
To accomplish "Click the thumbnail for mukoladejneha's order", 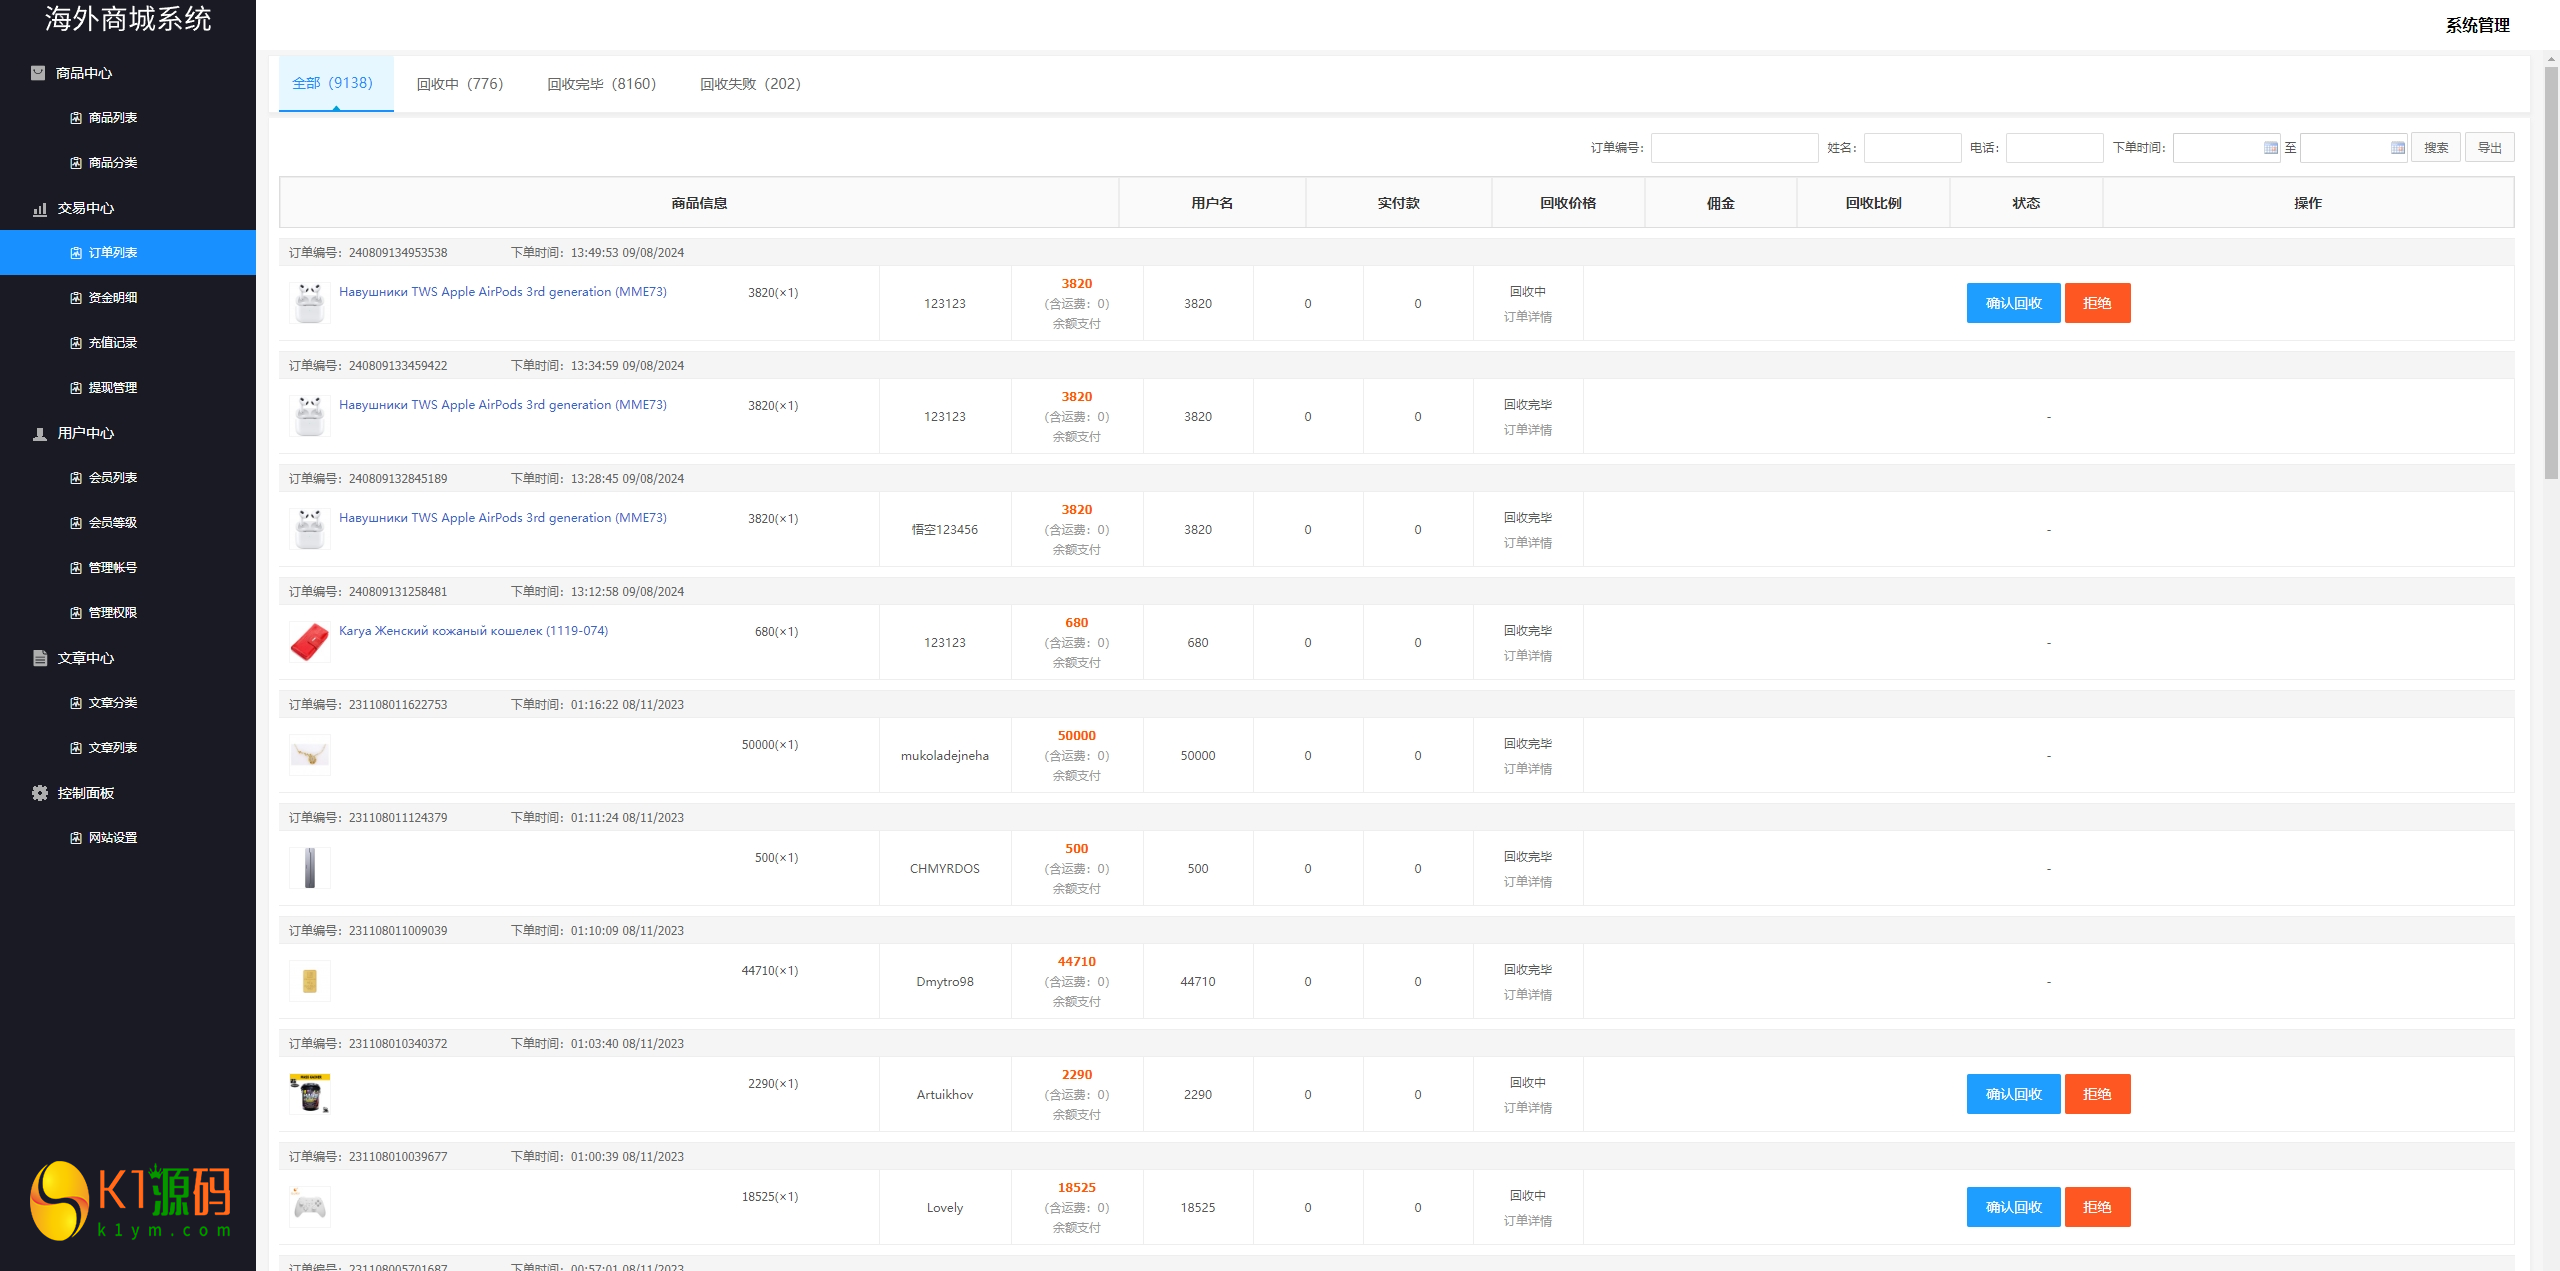I will 310,755.
